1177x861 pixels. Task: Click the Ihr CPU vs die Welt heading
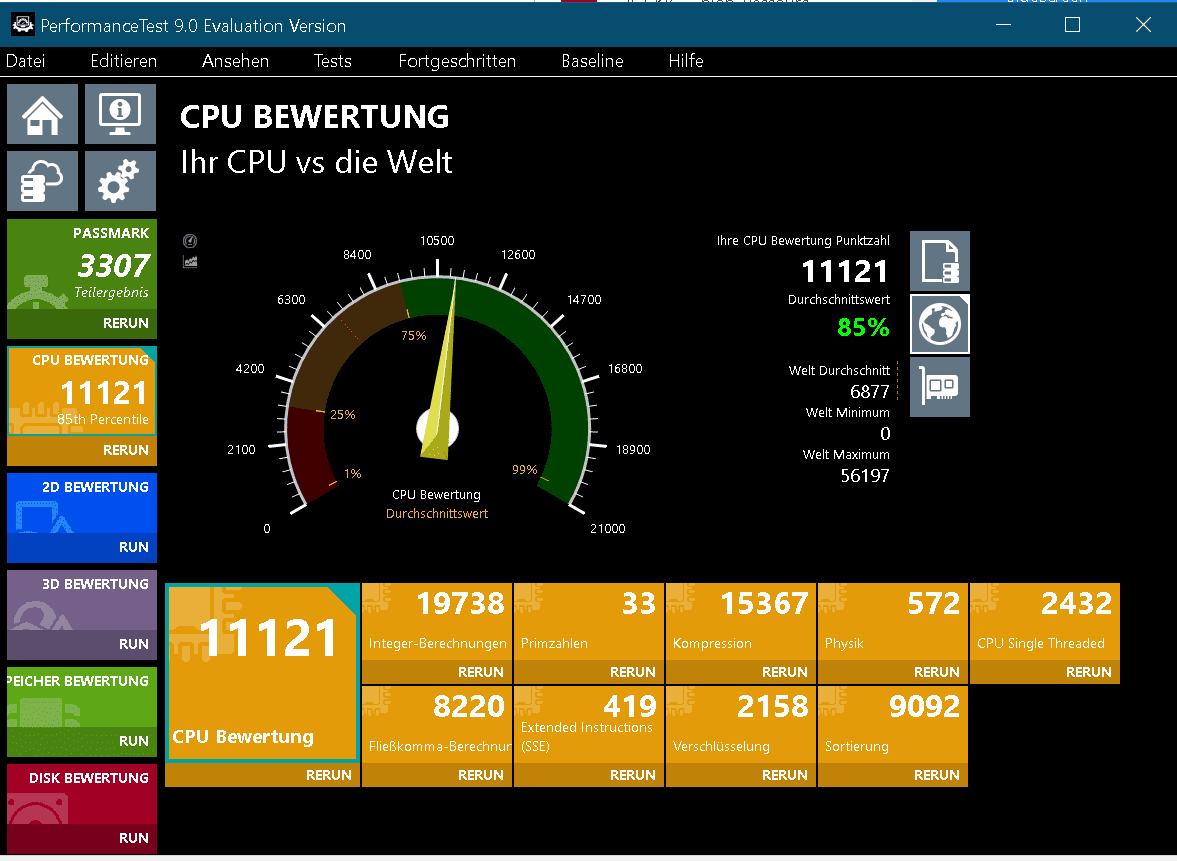(316, 162)
